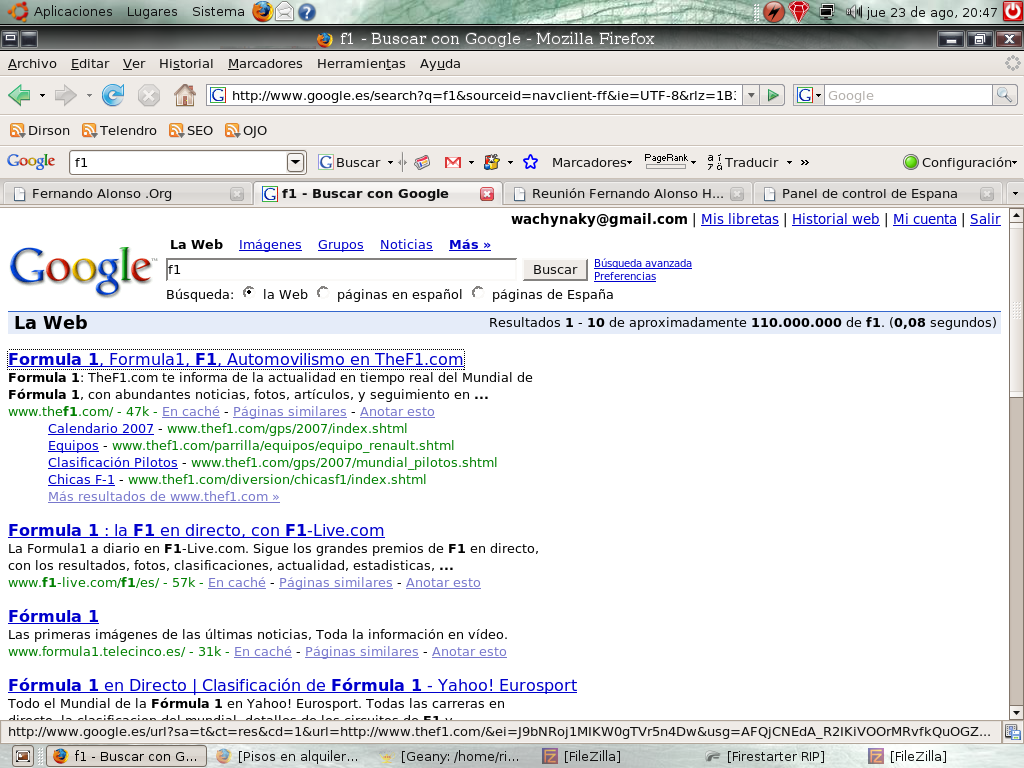Viewport: 1024px width, 768px height.
Task: Open the Configuración dropdown
Action: tap(960, 163)
